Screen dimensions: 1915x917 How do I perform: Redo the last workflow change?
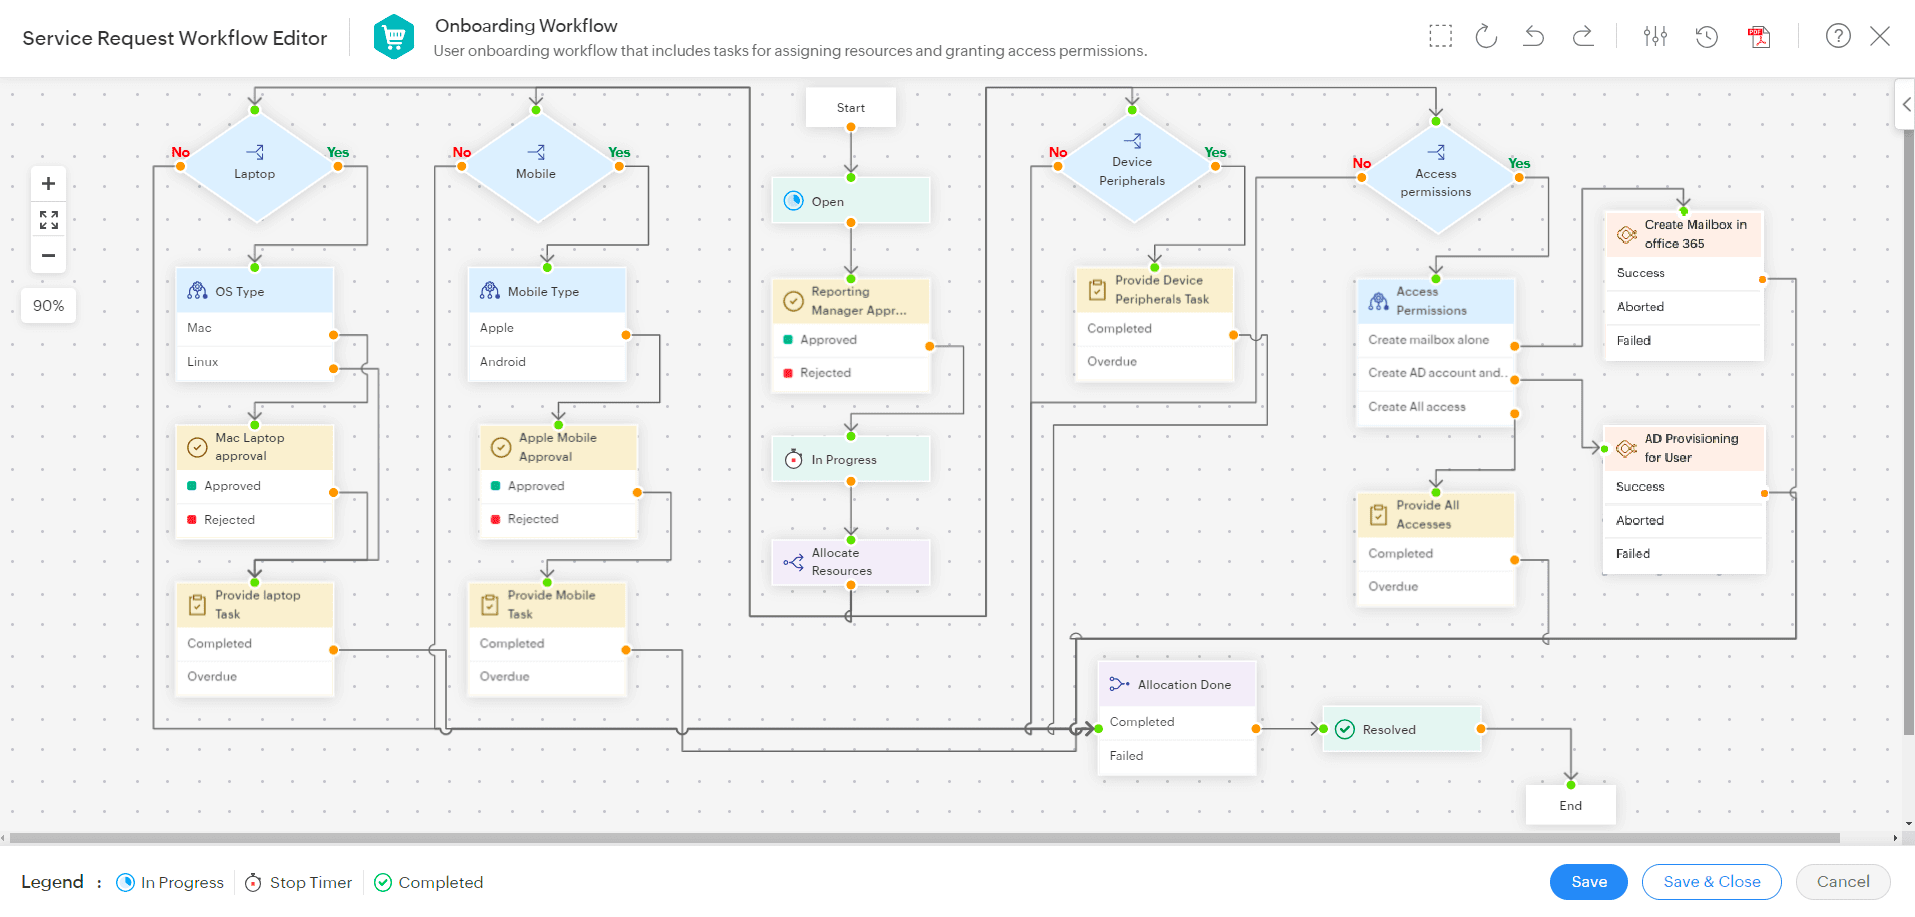(x=1584, y=35)
